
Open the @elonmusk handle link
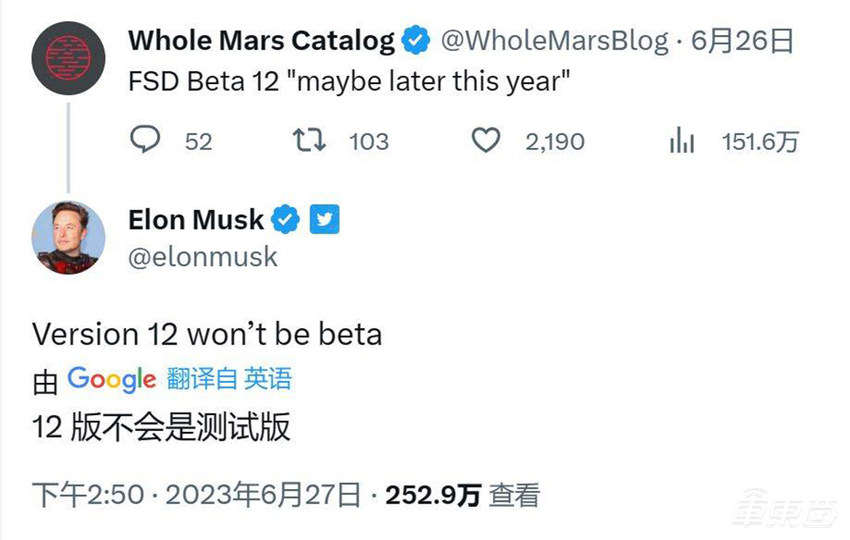coord(203,257)
